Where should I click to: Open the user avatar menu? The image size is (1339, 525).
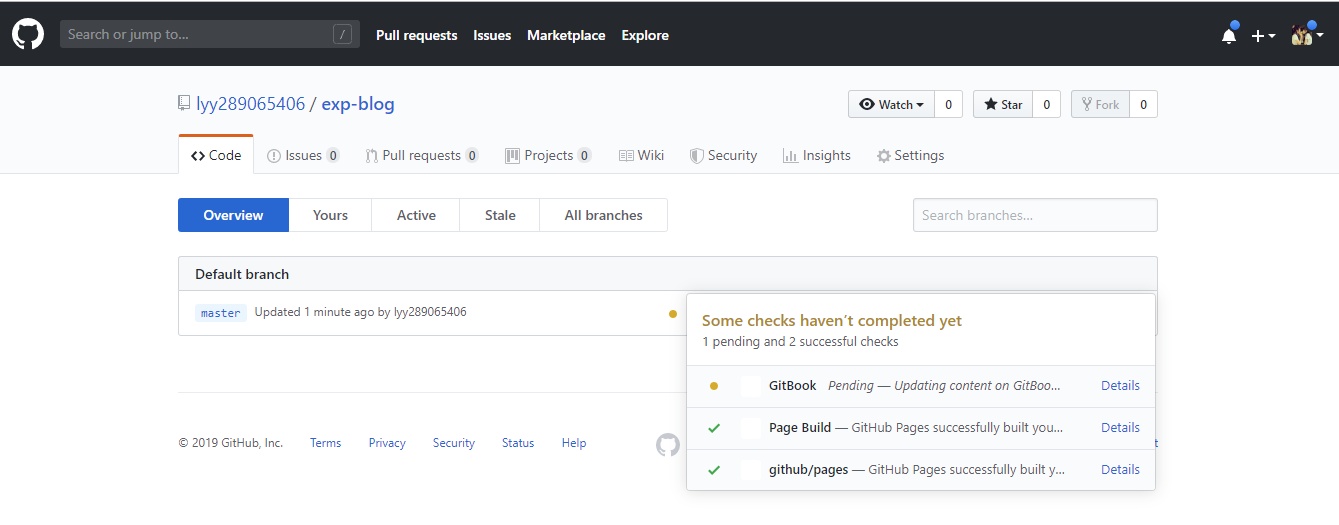pyautogui.click(x=1307, y=35)
